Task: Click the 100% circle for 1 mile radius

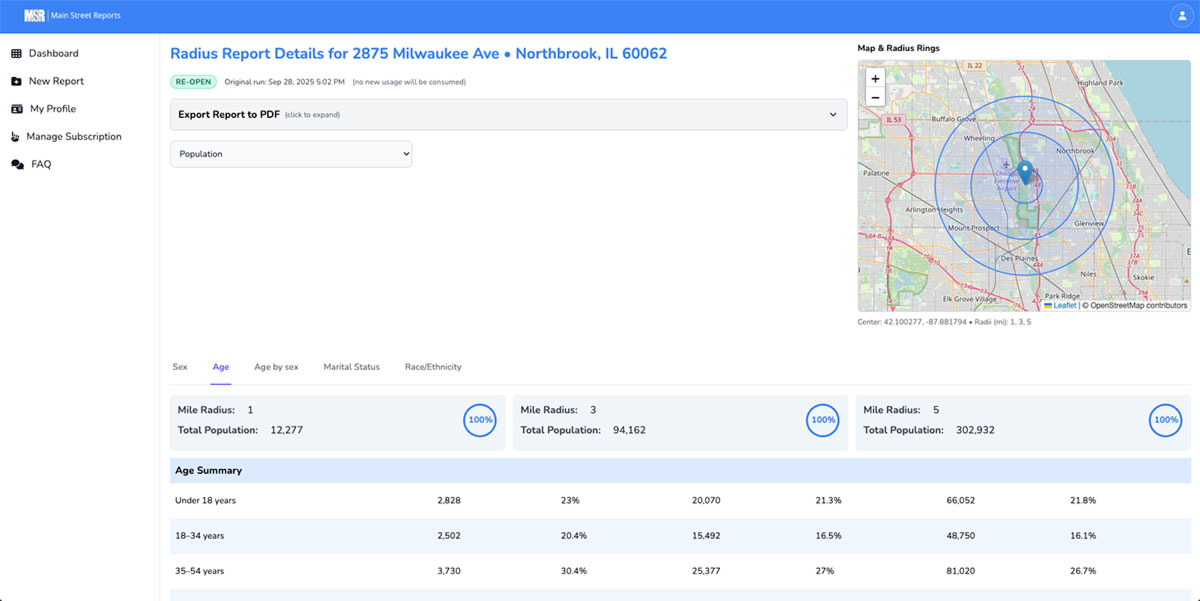Action: point(479,420)
